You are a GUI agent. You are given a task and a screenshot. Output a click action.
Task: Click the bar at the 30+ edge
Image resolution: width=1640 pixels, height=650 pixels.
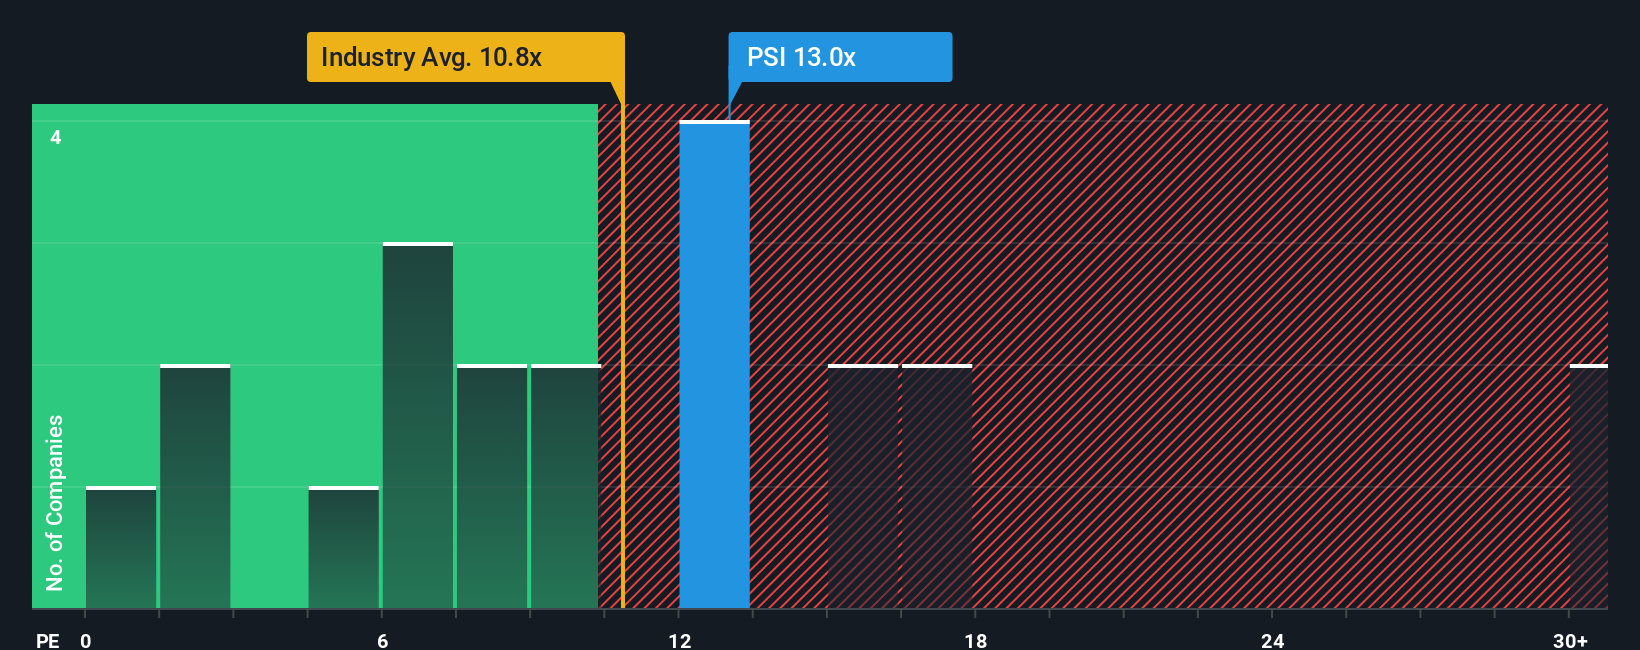(1589, 487)
